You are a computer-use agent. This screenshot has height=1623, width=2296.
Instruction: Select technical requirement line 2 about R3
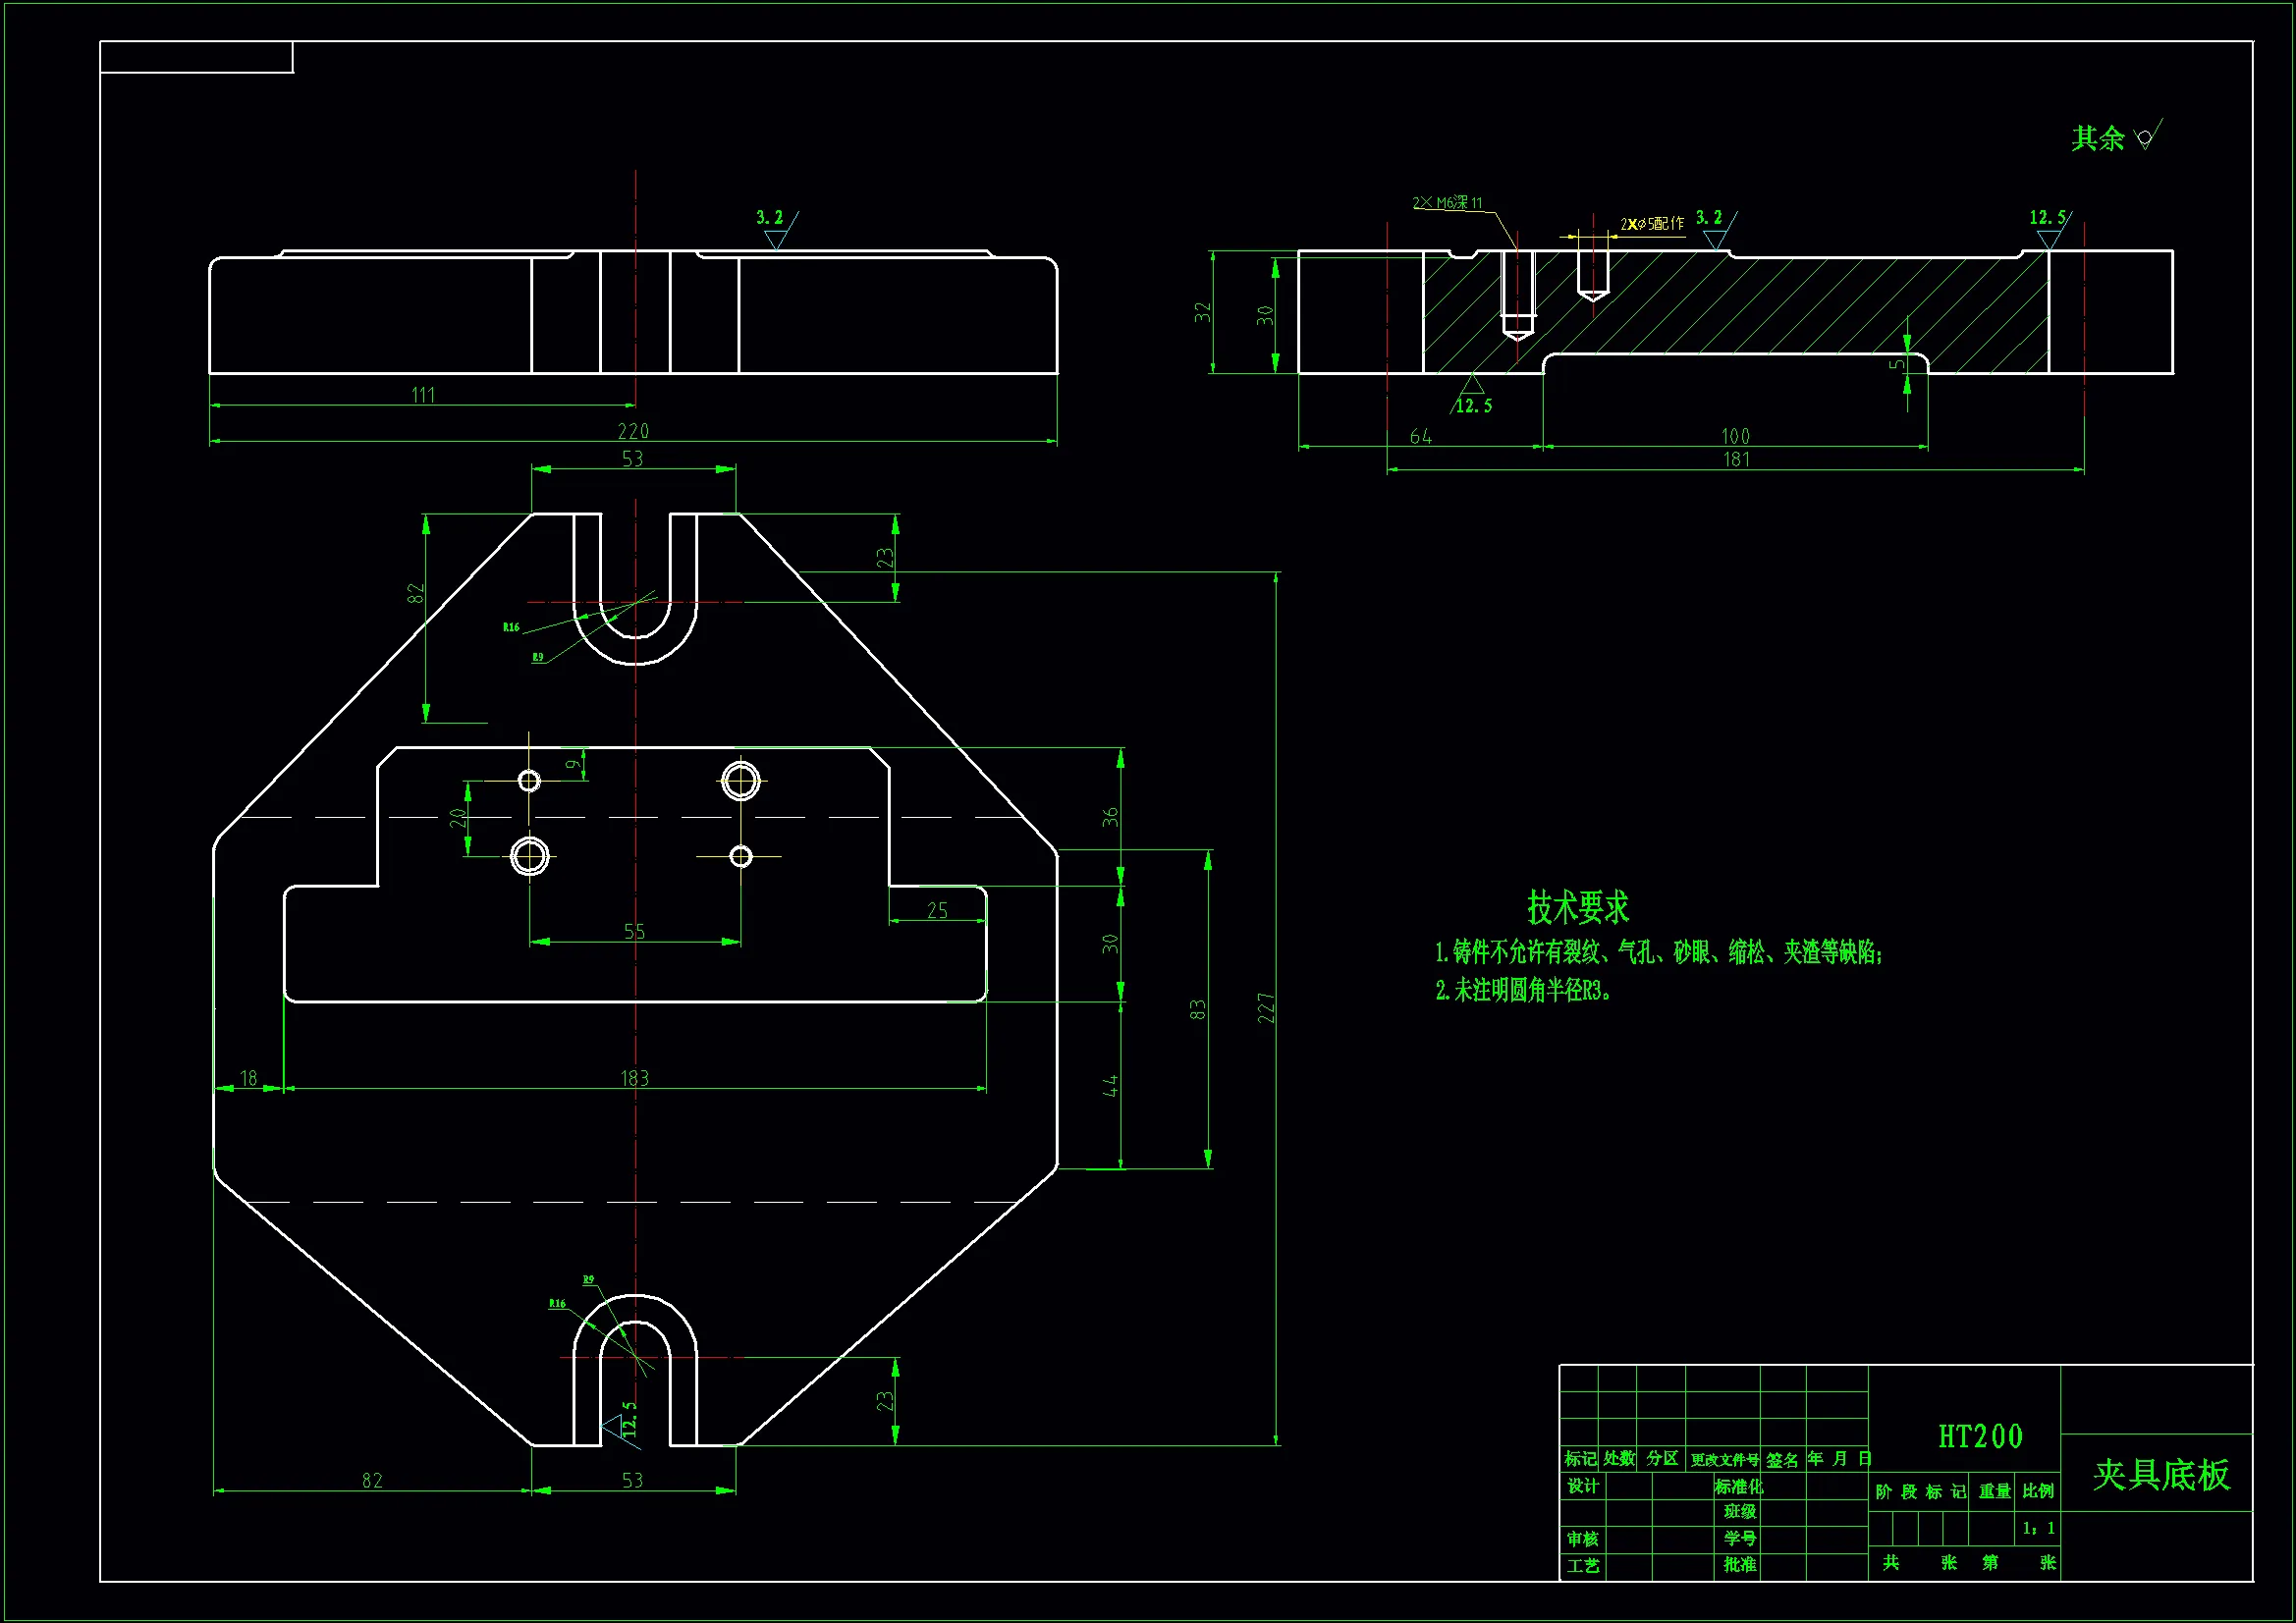point(1523,990)
